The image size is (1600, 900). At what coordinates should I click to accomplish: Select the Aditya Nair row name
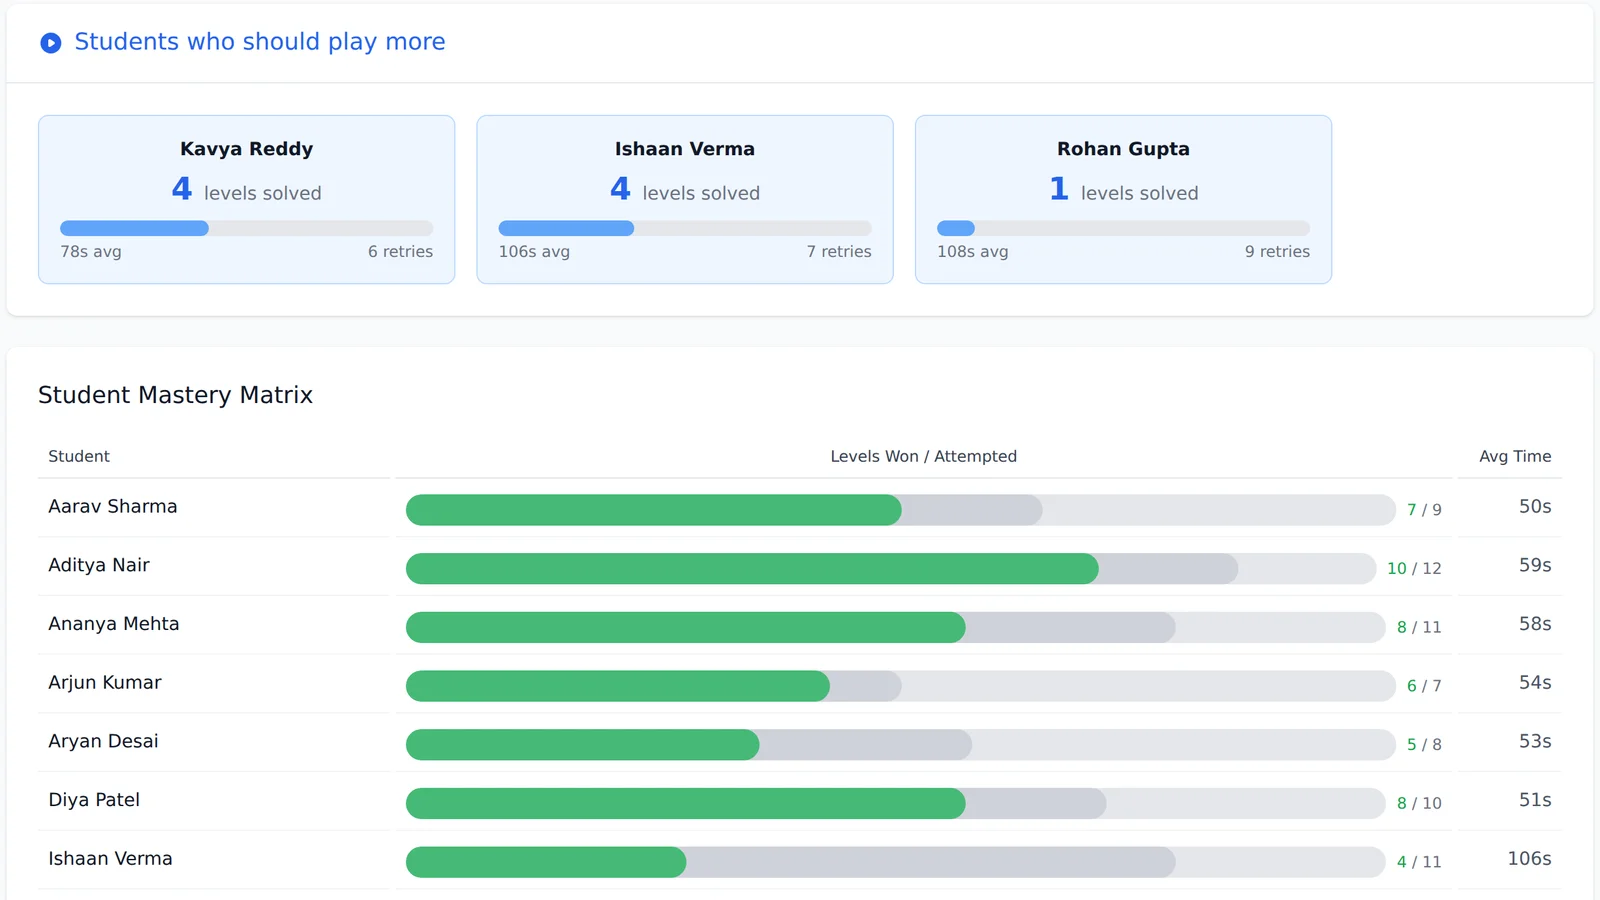click(x=99, y=565)
